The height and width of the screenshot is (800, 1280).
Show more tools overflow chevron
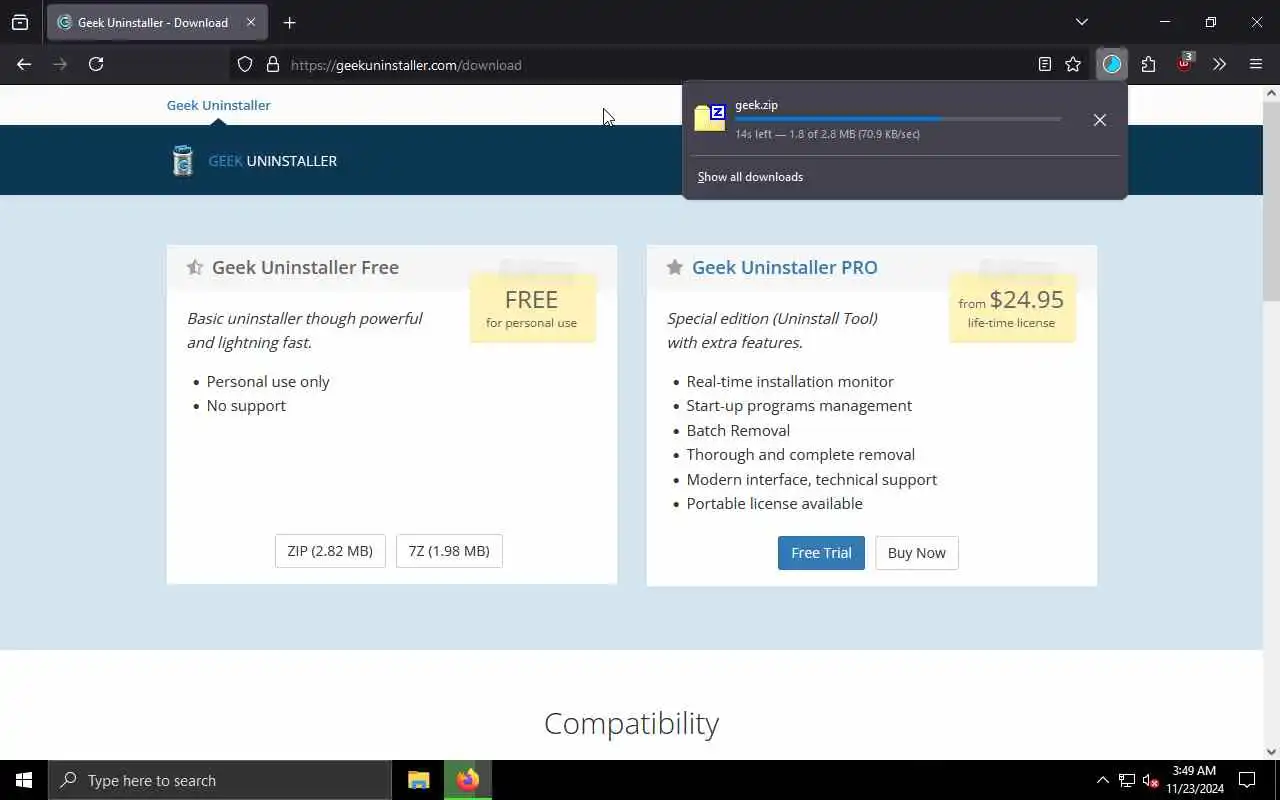[x=1219, y=64]
